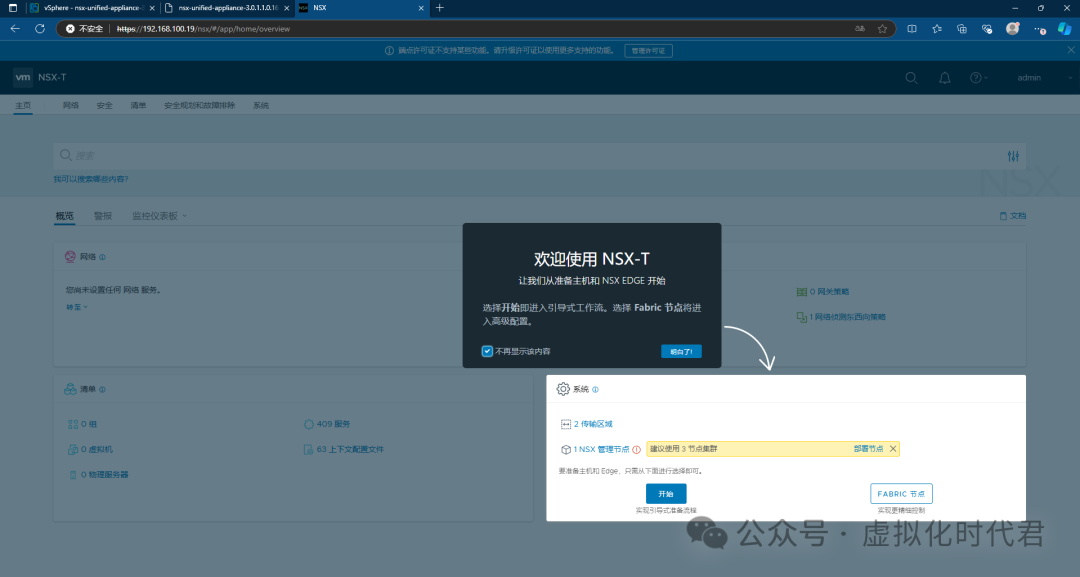Click info icon next to 网络
The width and height of the screenshot is (1080, 577).
pyautogui.click(x=103, y=257)
